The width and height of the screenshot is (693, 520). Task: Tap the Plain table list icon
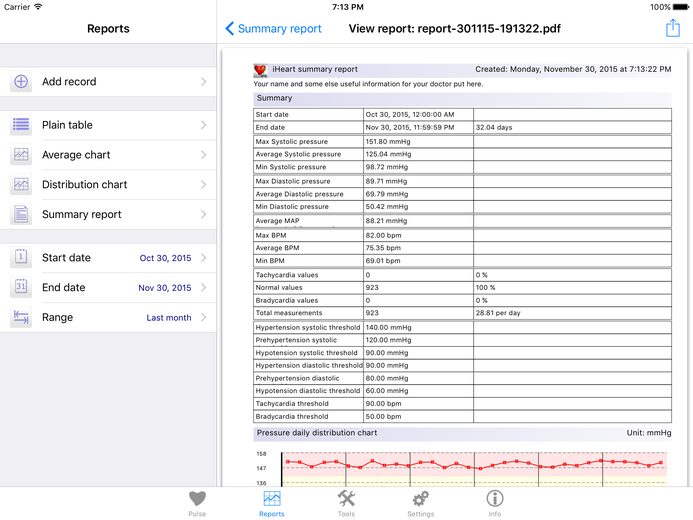(21, 125)
